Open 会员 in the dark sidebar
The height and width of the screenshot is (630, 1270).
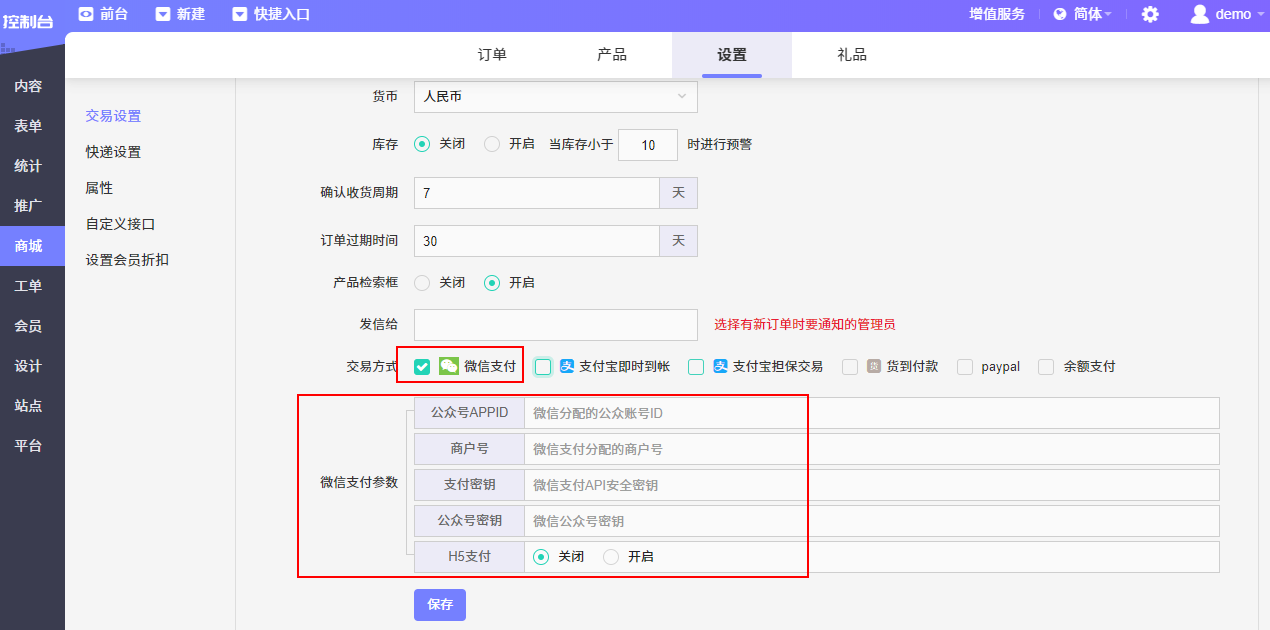[x=28, y=326]
